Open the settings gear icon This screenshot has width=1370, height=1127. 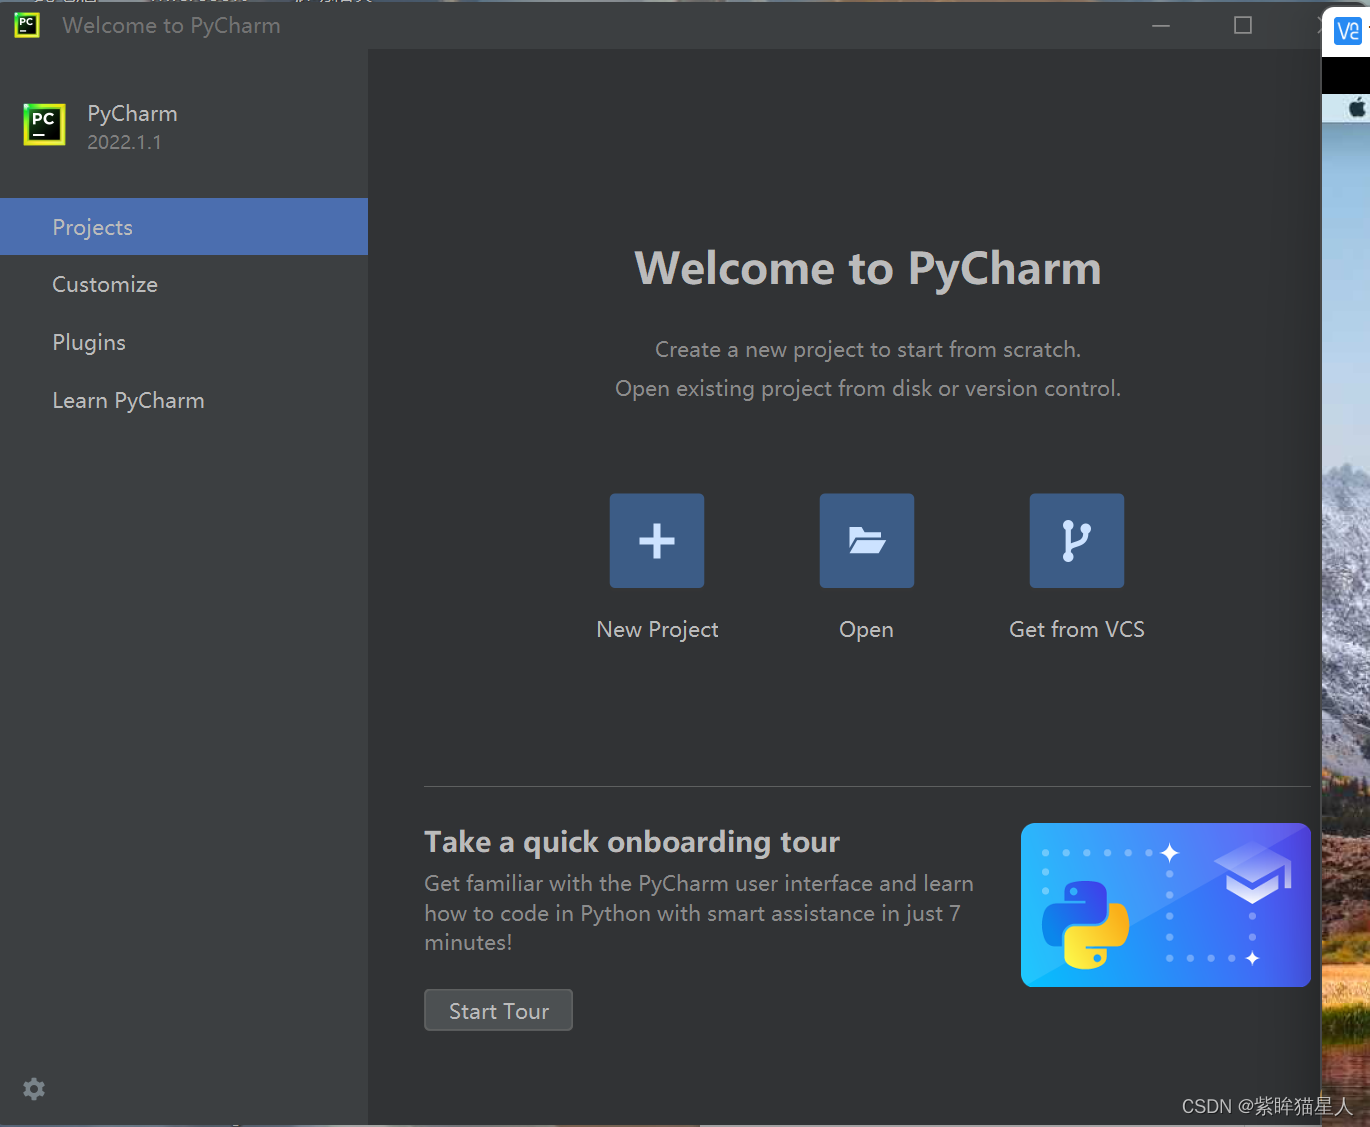34,1089
